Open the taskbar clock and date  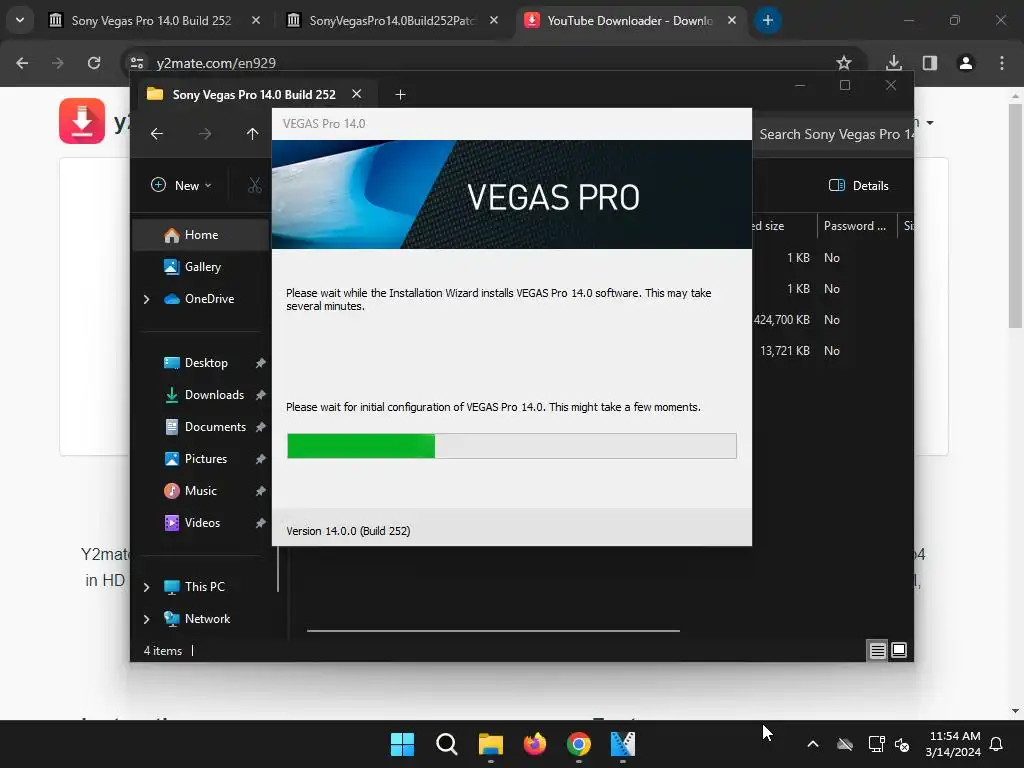[x=953, y=744]
